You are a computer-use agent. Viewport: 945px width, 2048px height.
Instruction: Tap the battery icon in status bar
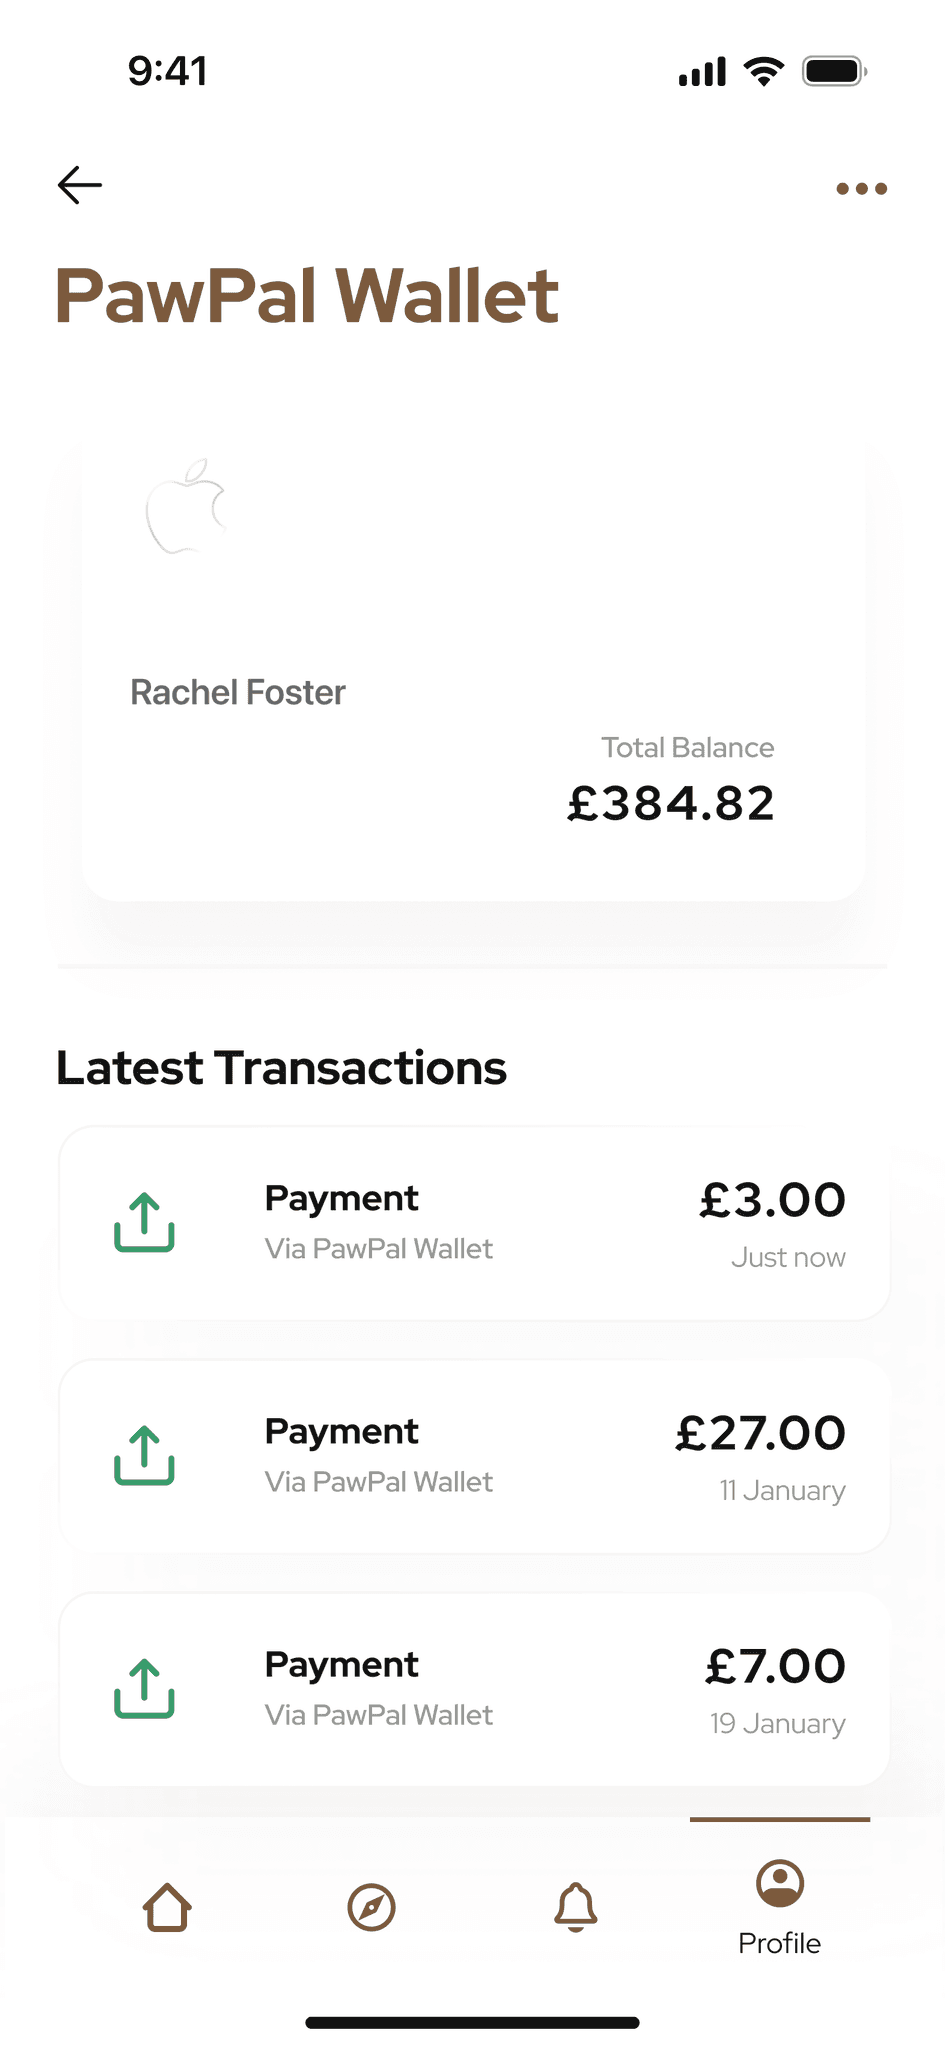[835, 71]
